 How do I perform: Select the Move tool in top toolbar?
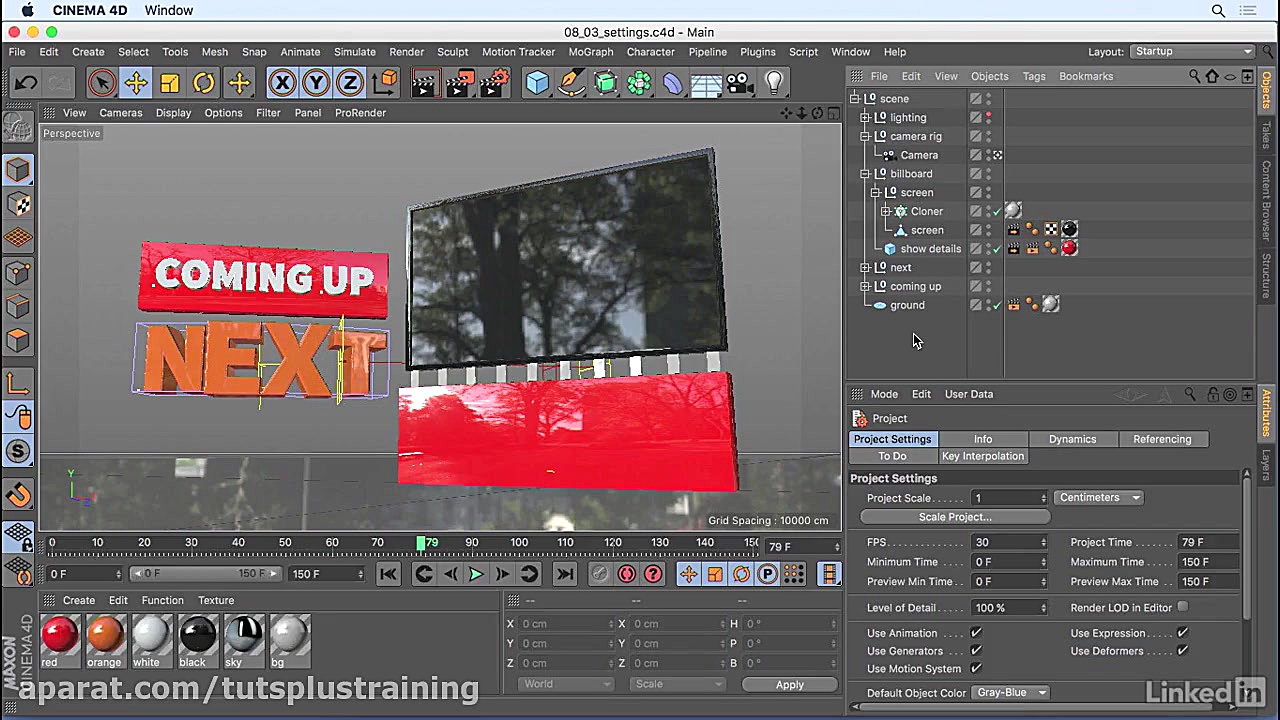[x=136, y=83]
